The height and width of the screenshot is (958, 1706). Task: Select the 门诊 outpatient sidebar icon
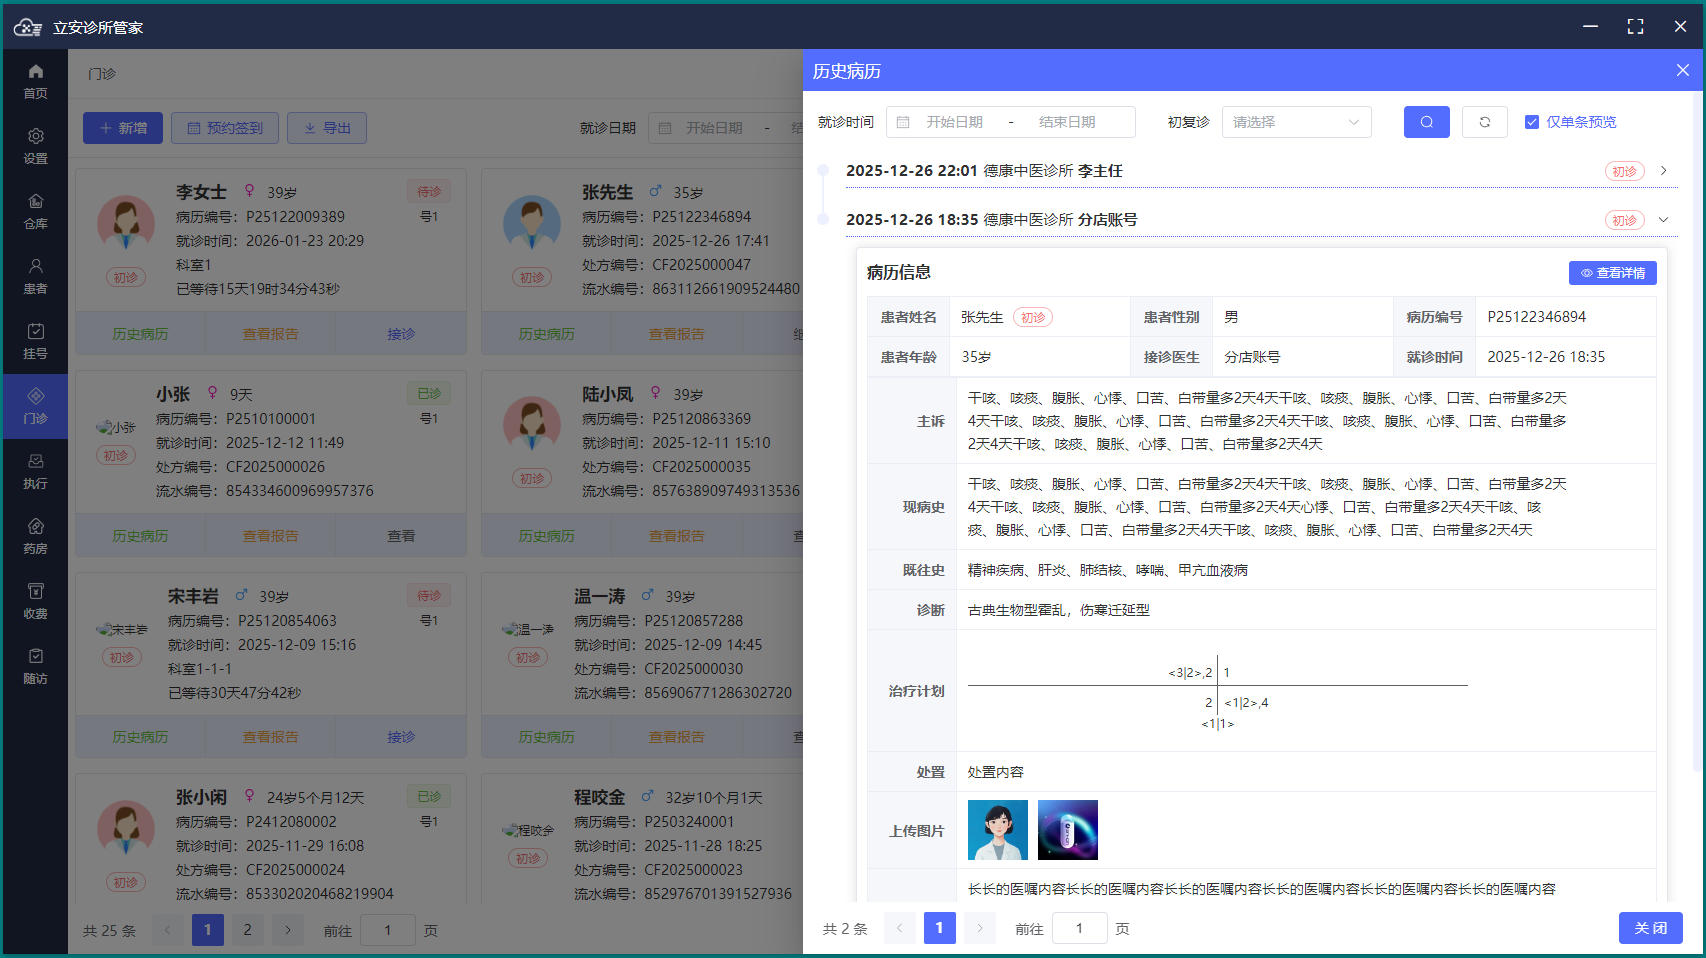[x=35, y=406]
